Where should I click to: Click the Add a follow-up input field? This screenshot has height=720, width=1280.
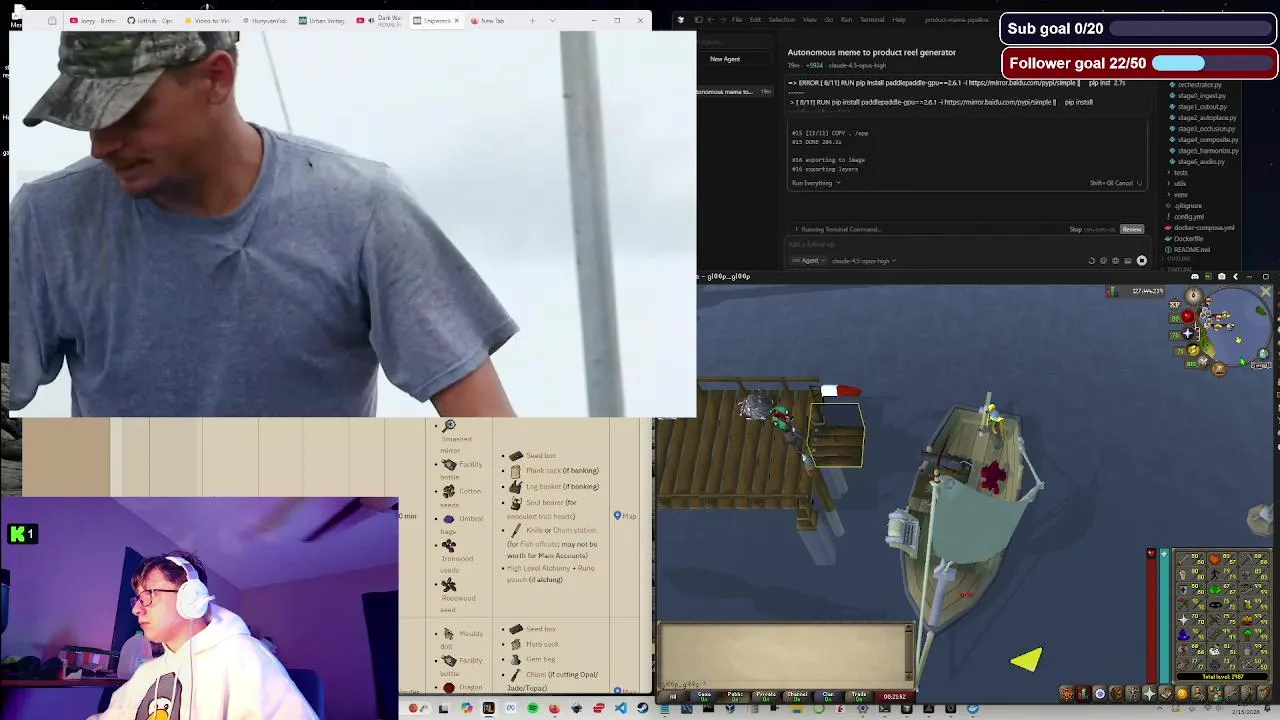click(965, 244)
